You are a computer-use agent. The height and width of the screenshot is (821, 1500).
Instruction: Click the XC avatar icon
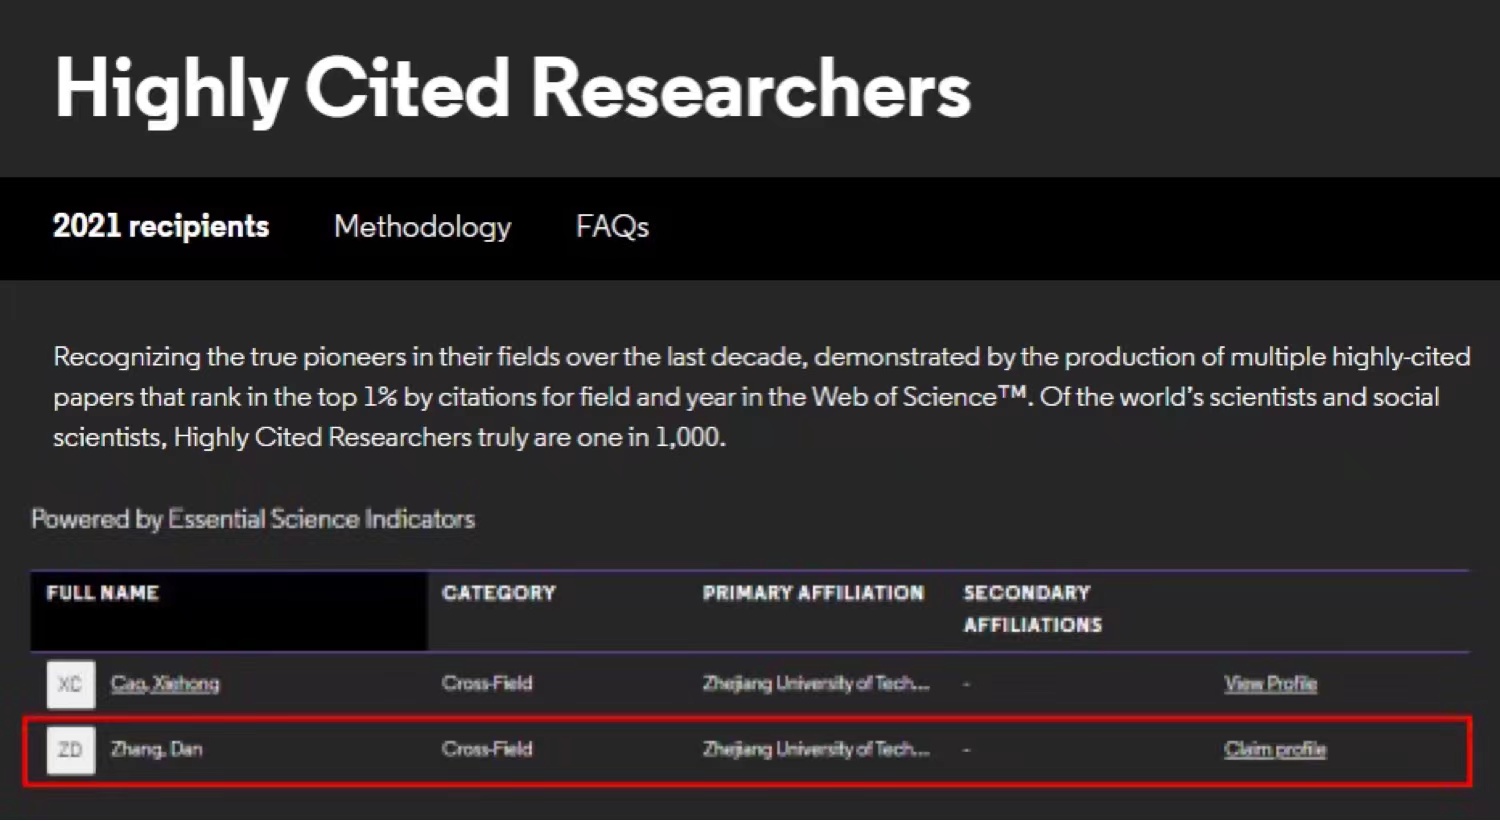point(71,684)
